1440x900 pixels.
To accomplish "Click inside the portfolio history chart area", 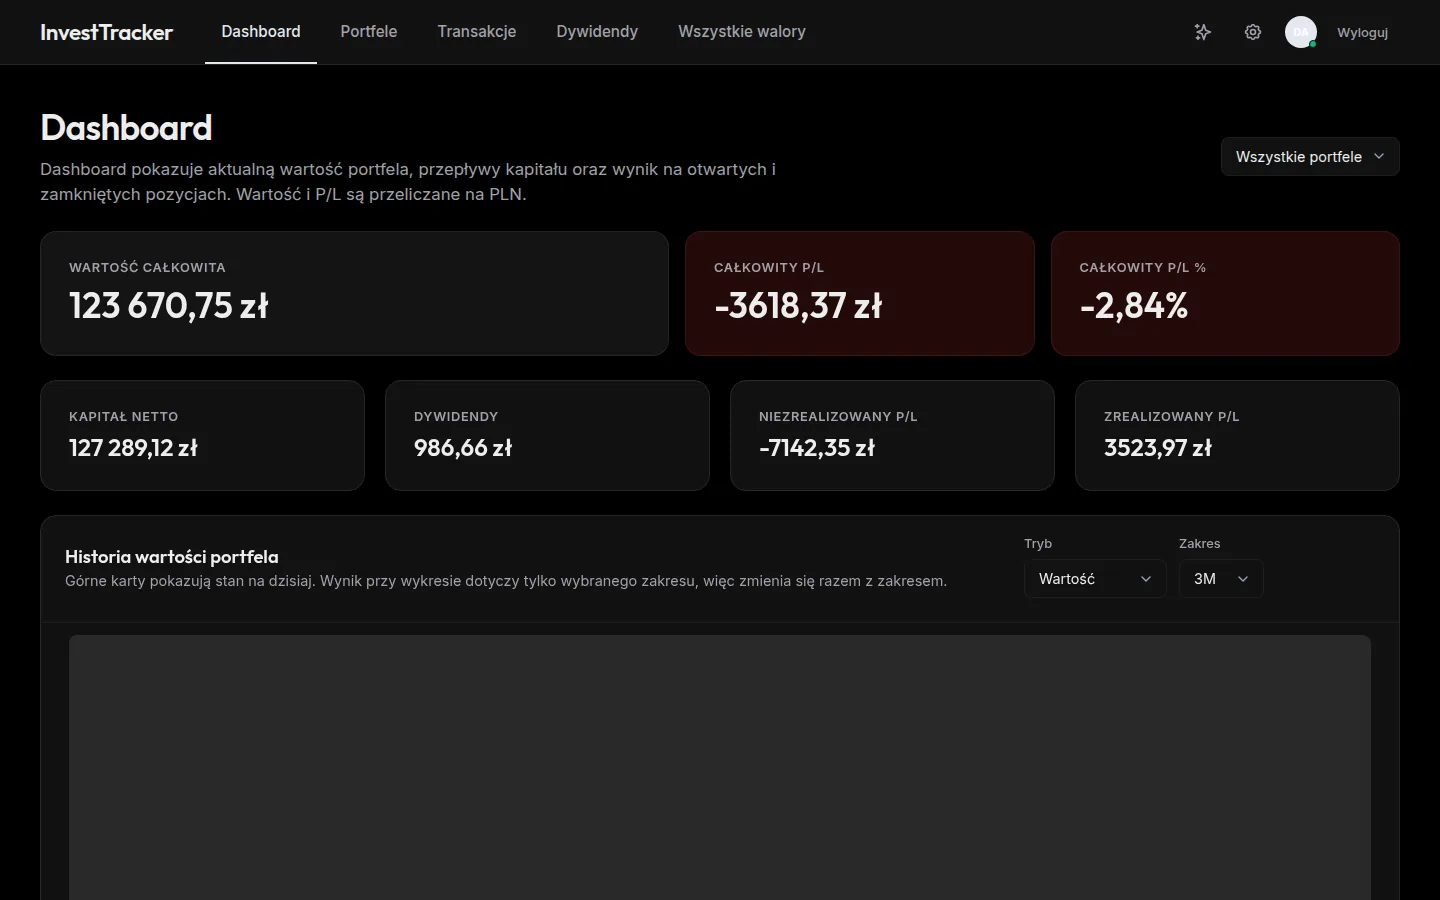I will (x=719, y=770).
